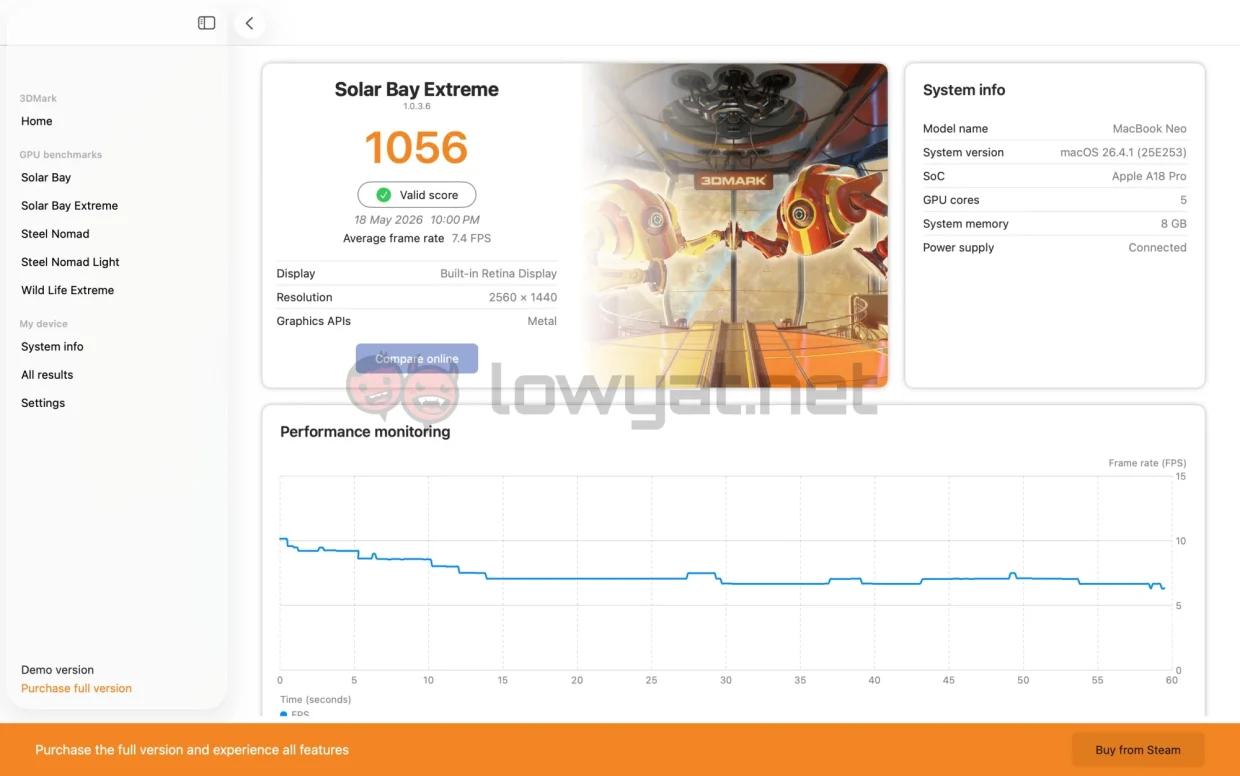Open the Steel Nomad benchmark
Viewport: 1240px width, 776px height.
point(55,233)
